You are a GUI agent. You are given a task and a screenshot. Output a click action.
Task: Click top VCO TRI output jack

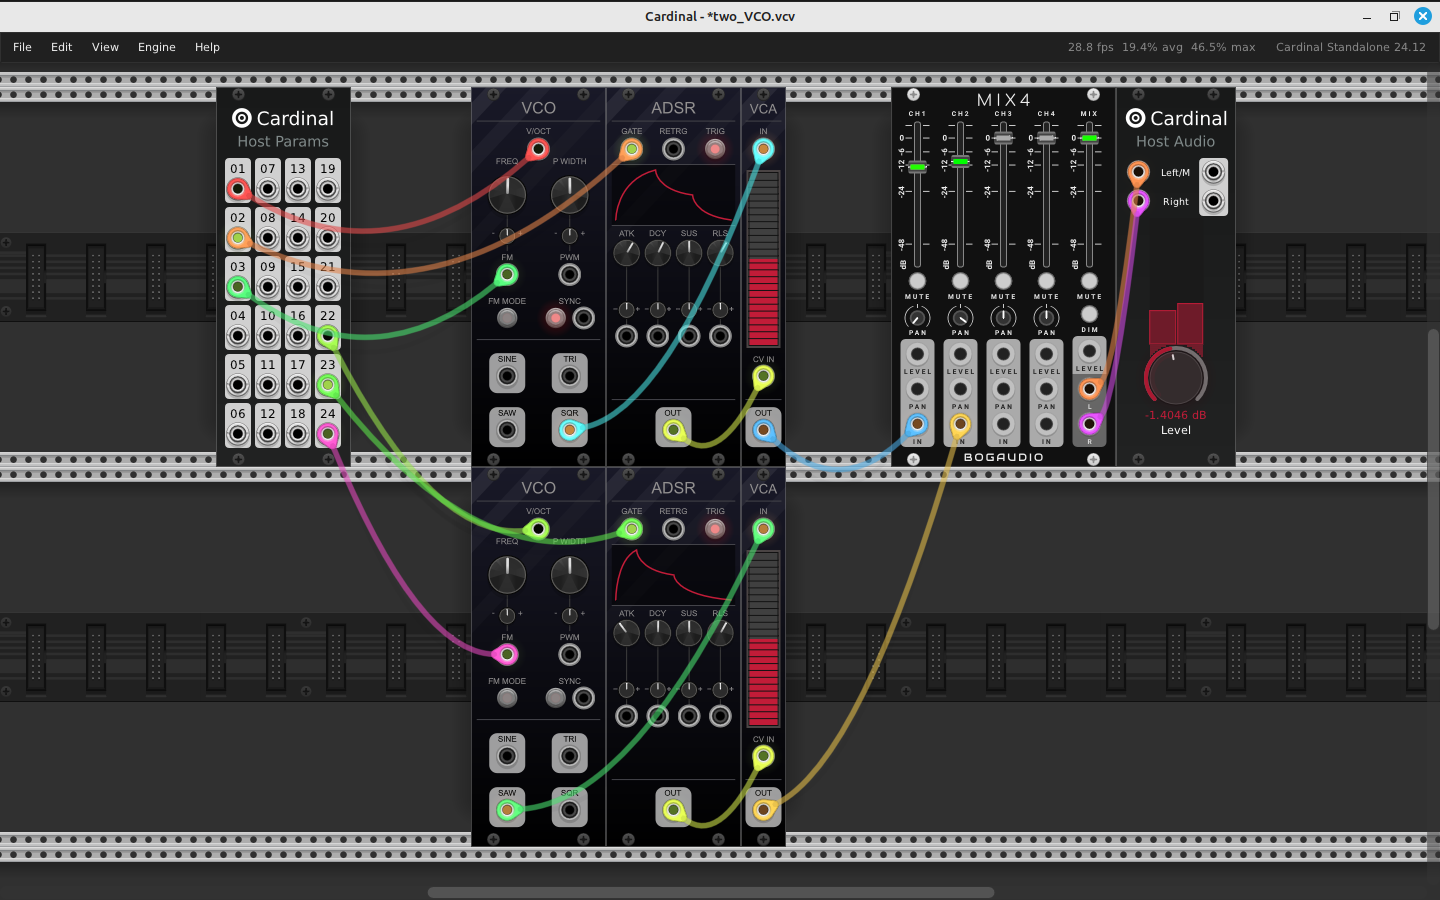click(570, 377)
